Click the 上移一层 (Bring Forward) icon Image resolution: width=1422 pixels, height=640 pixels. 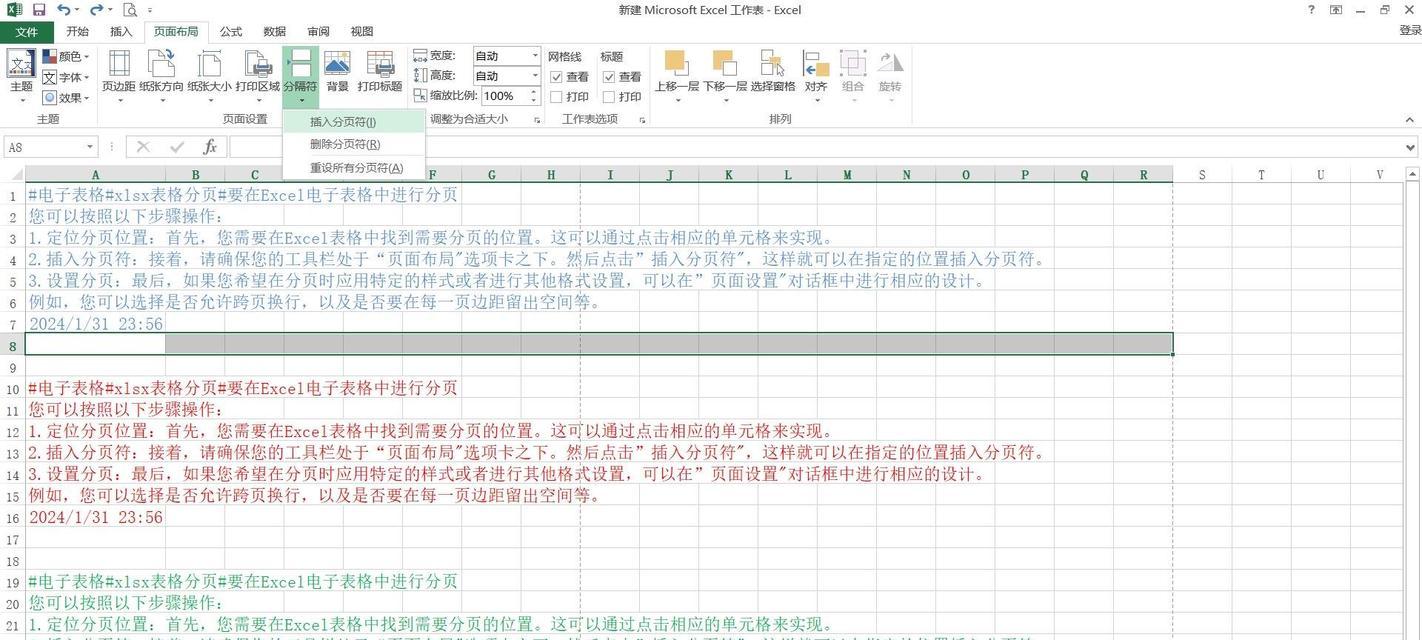[x=676, y=65]
